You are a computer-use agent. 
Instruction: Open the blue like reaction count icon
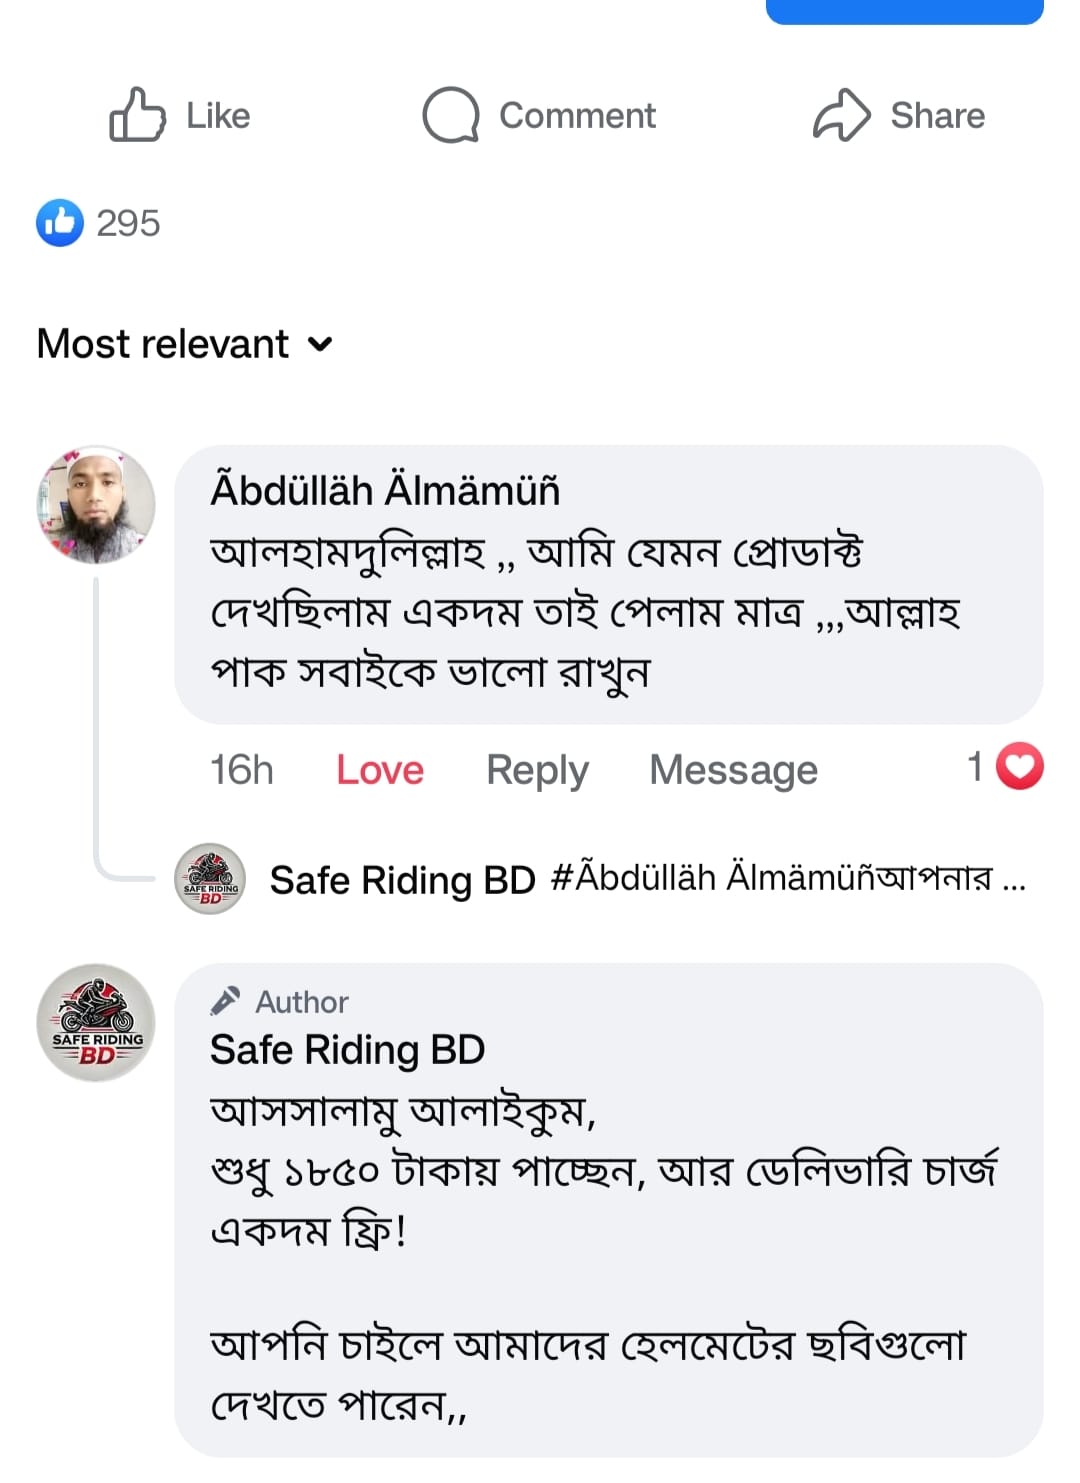[x=60, y=222]
